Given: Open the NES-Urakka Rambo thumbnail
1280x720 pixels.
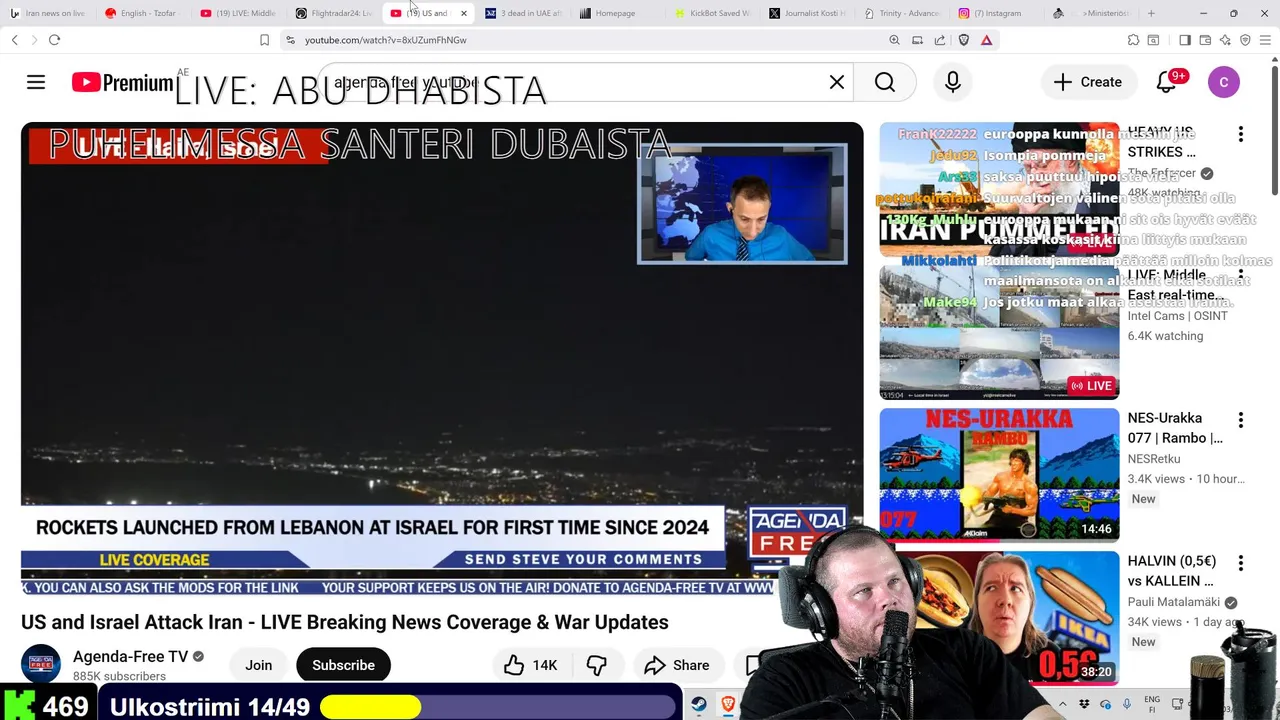Looking at the screenshot, I should (x=999, y=475).
